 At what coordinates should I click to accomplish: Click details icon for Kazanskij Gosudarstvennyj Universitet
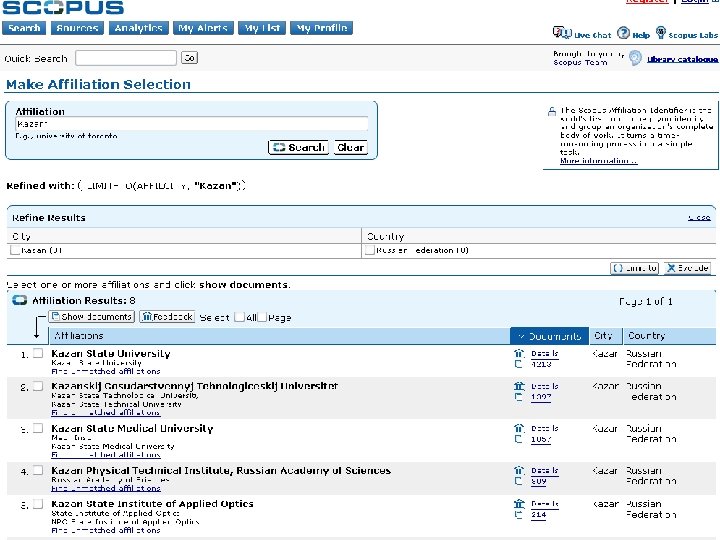coord(519,386)
